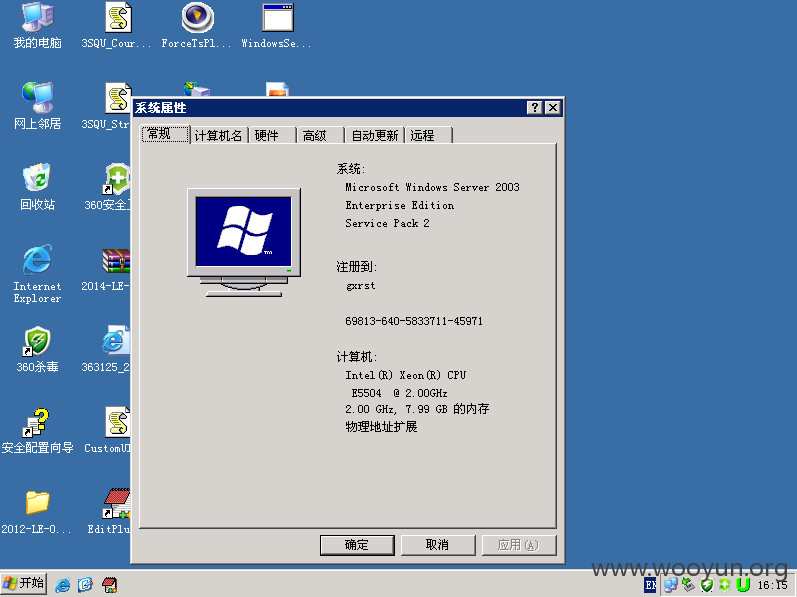797x597 pixels.
Task: Open the 363125_2 desktop file icon
Action: pos(106,350)
